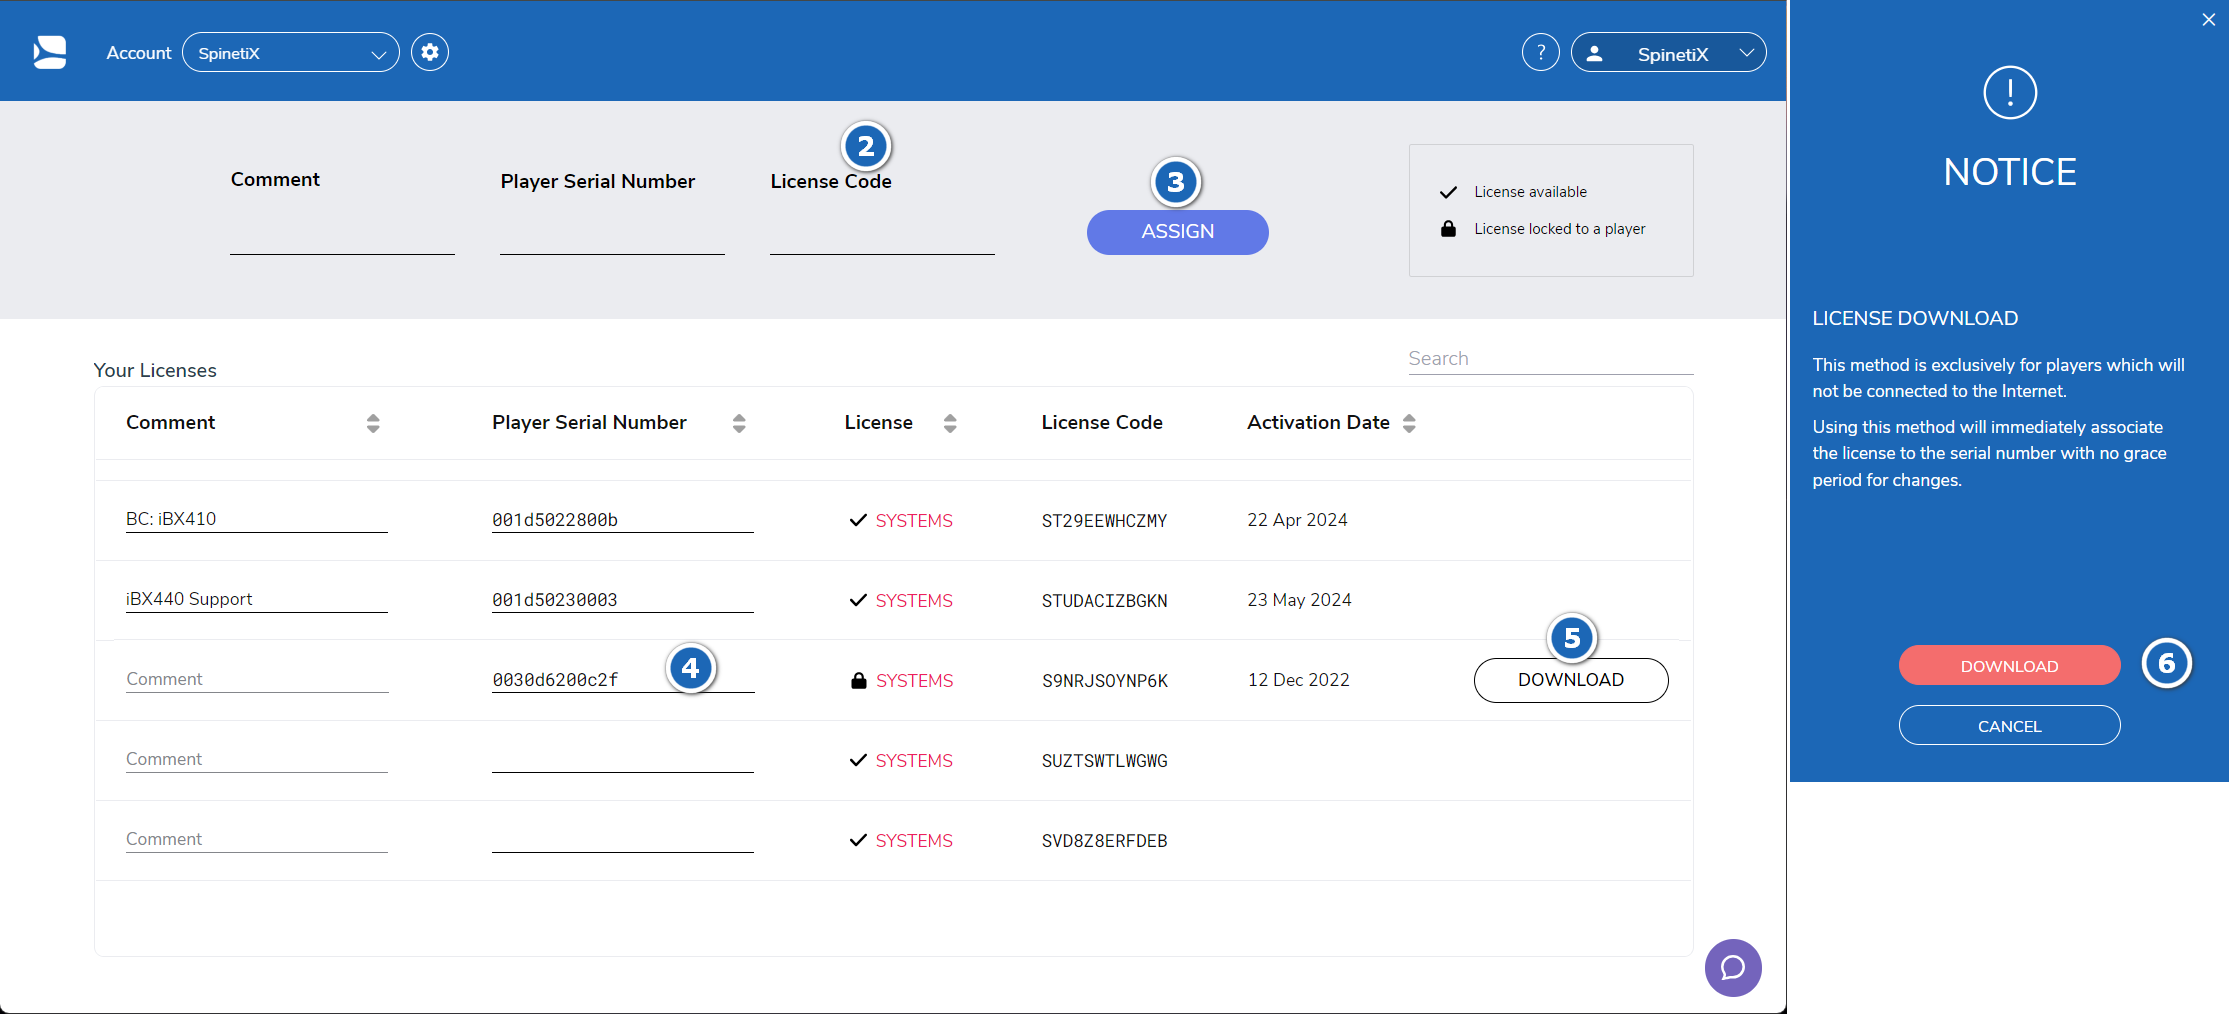The height and width of the screenshot is (1014, 2233).
Task: Edit the 'iBX440 Support' comment field
Action: [x=256, y=599]
